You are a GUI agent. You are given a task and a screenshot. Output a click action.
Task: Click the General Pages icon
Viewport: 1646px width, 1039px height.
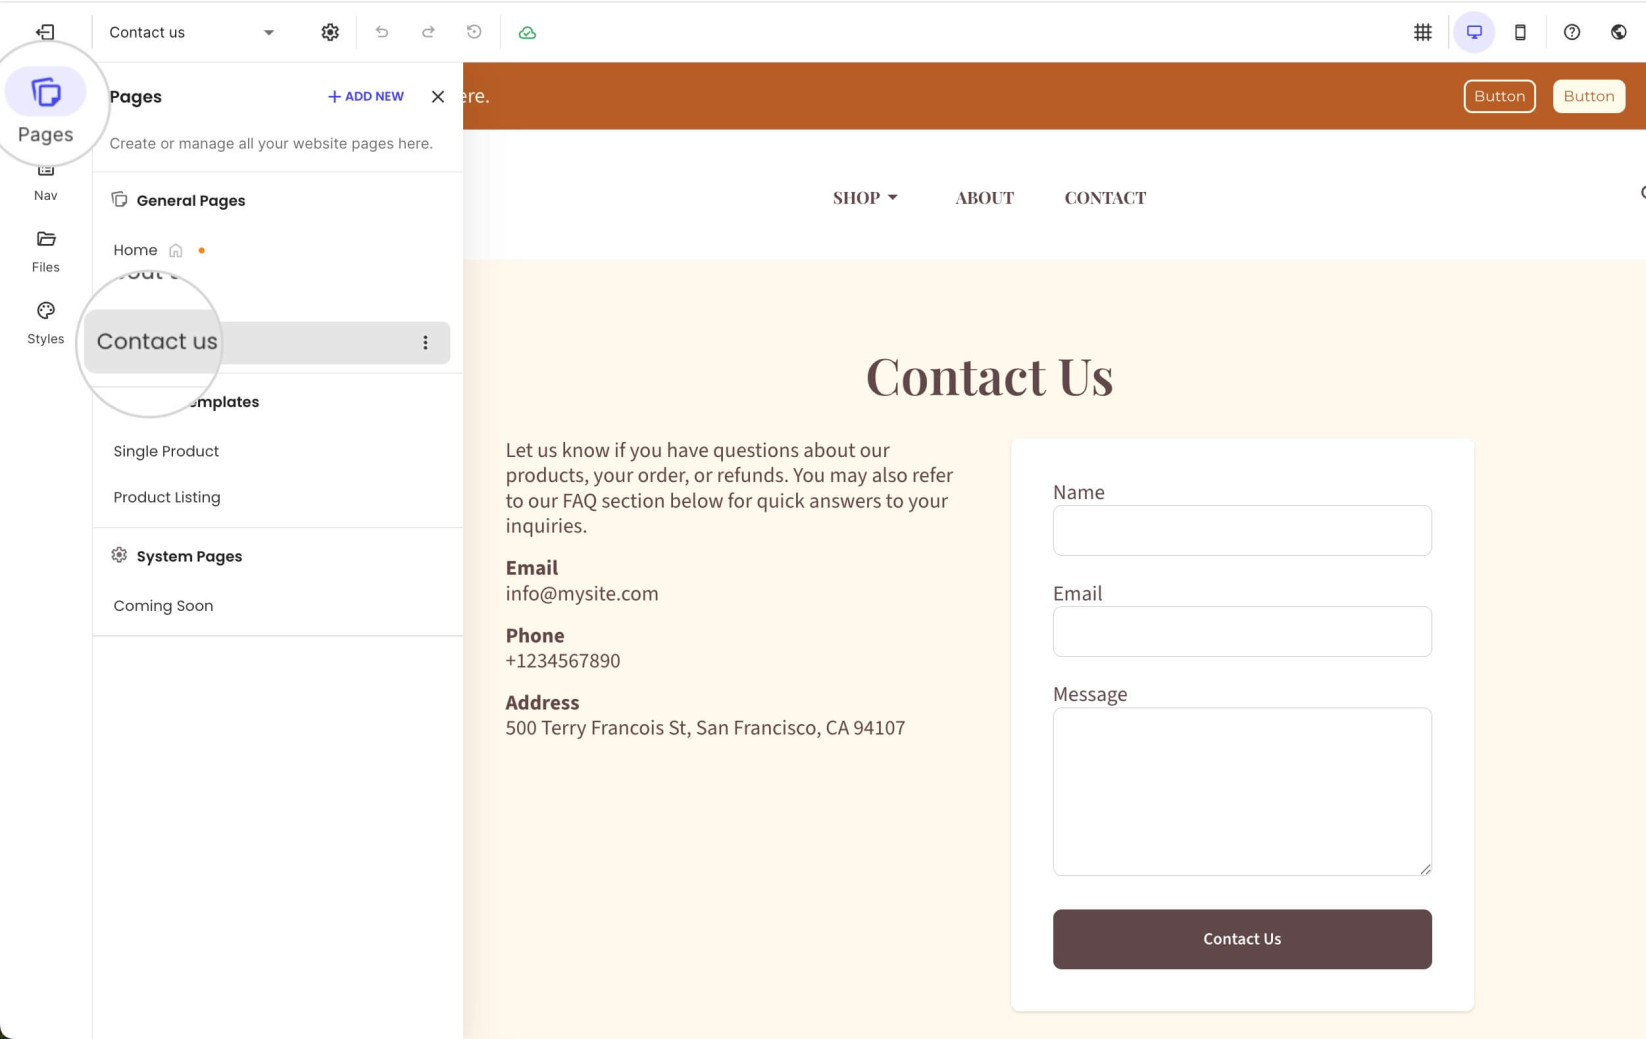pyautogui.click(x=119, y=199)
